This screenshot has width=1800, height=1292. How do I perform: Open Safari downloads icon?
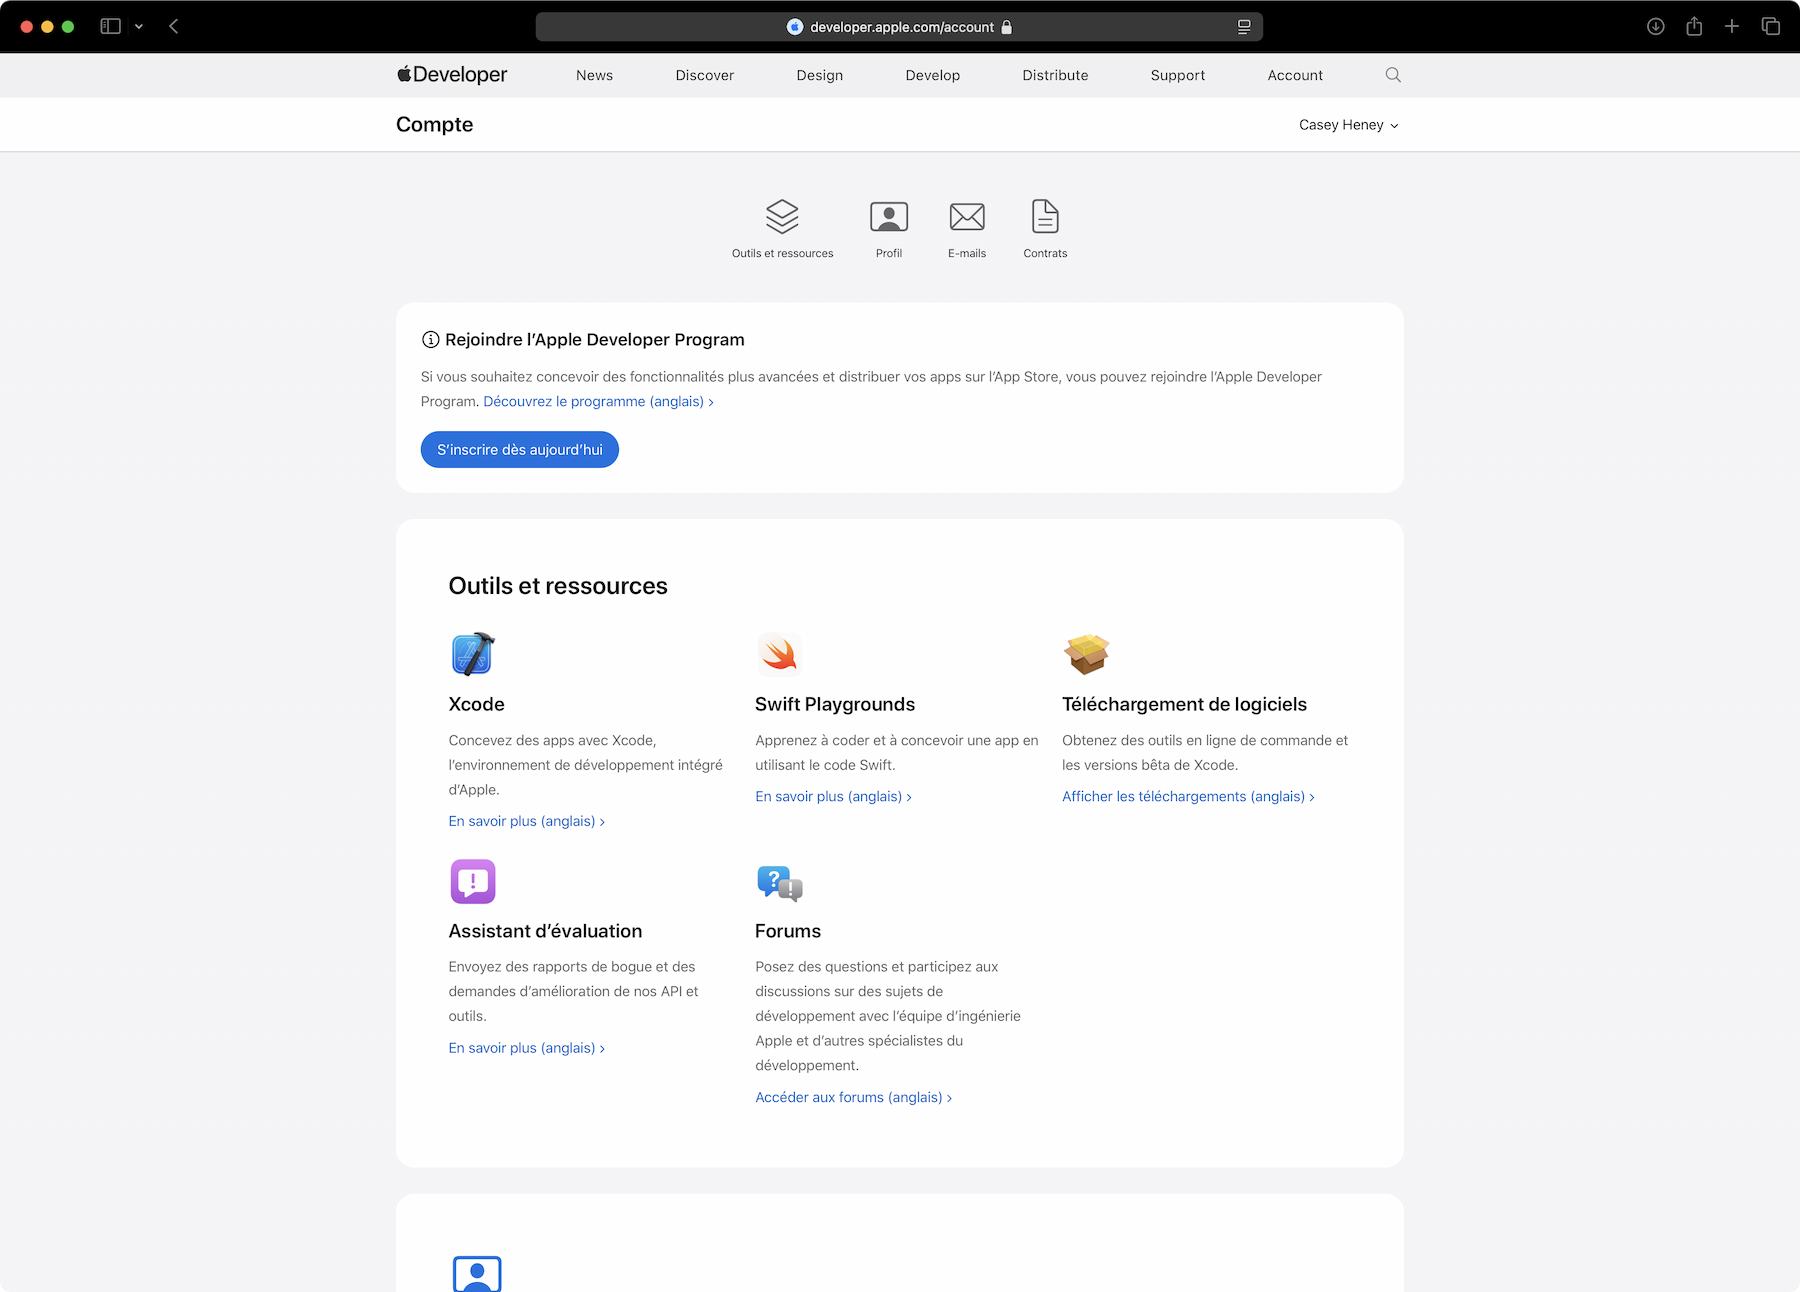(x=1656, y=27)
